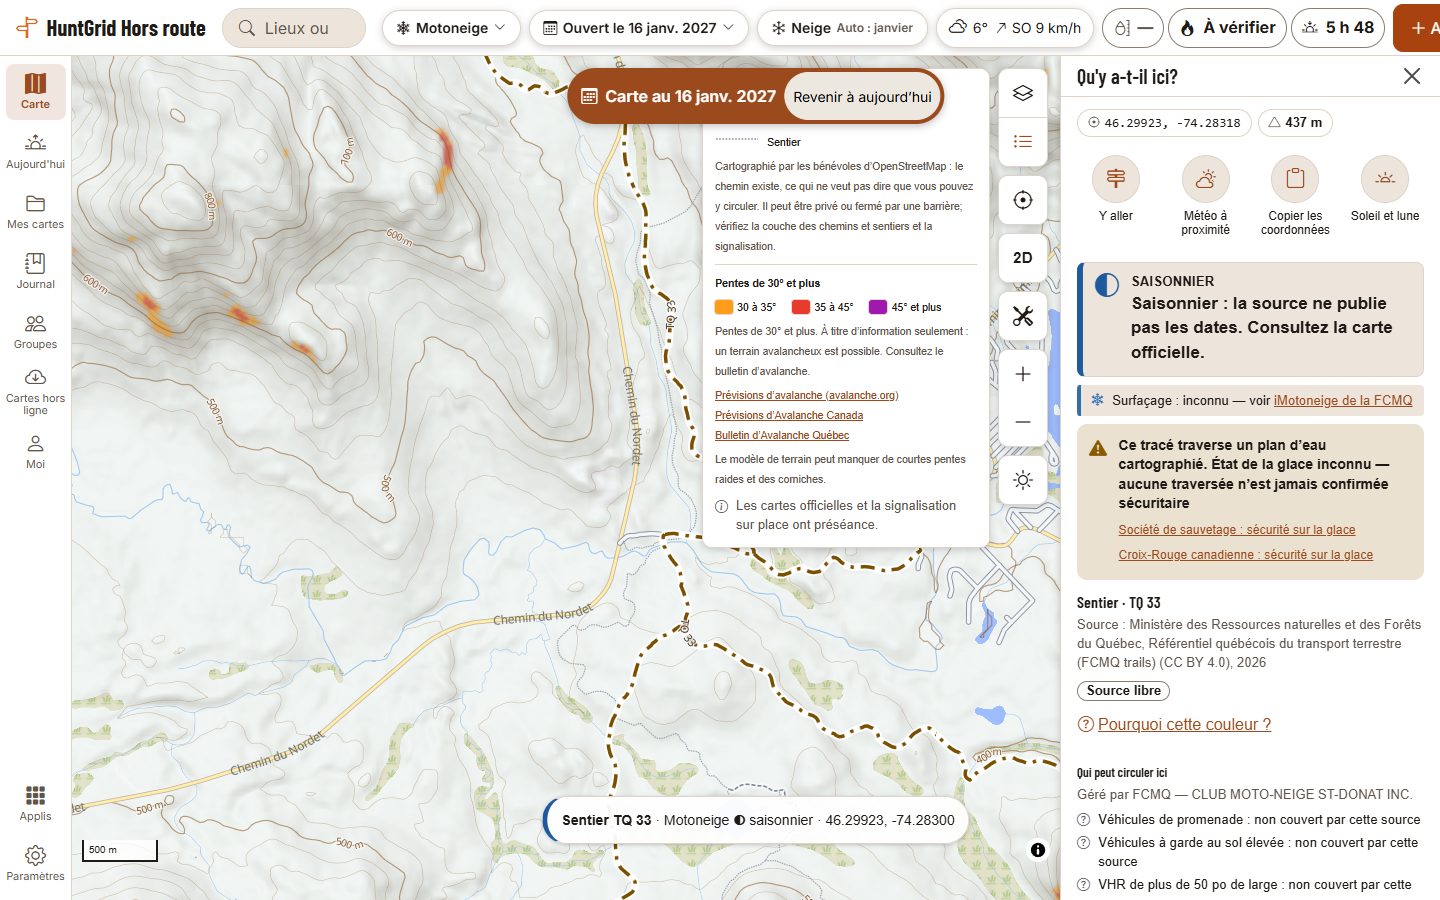This screenshot has height=900, width=1440.
Task: Open Croix-Rouge canadienne ice safety link
Action: 1245,555
